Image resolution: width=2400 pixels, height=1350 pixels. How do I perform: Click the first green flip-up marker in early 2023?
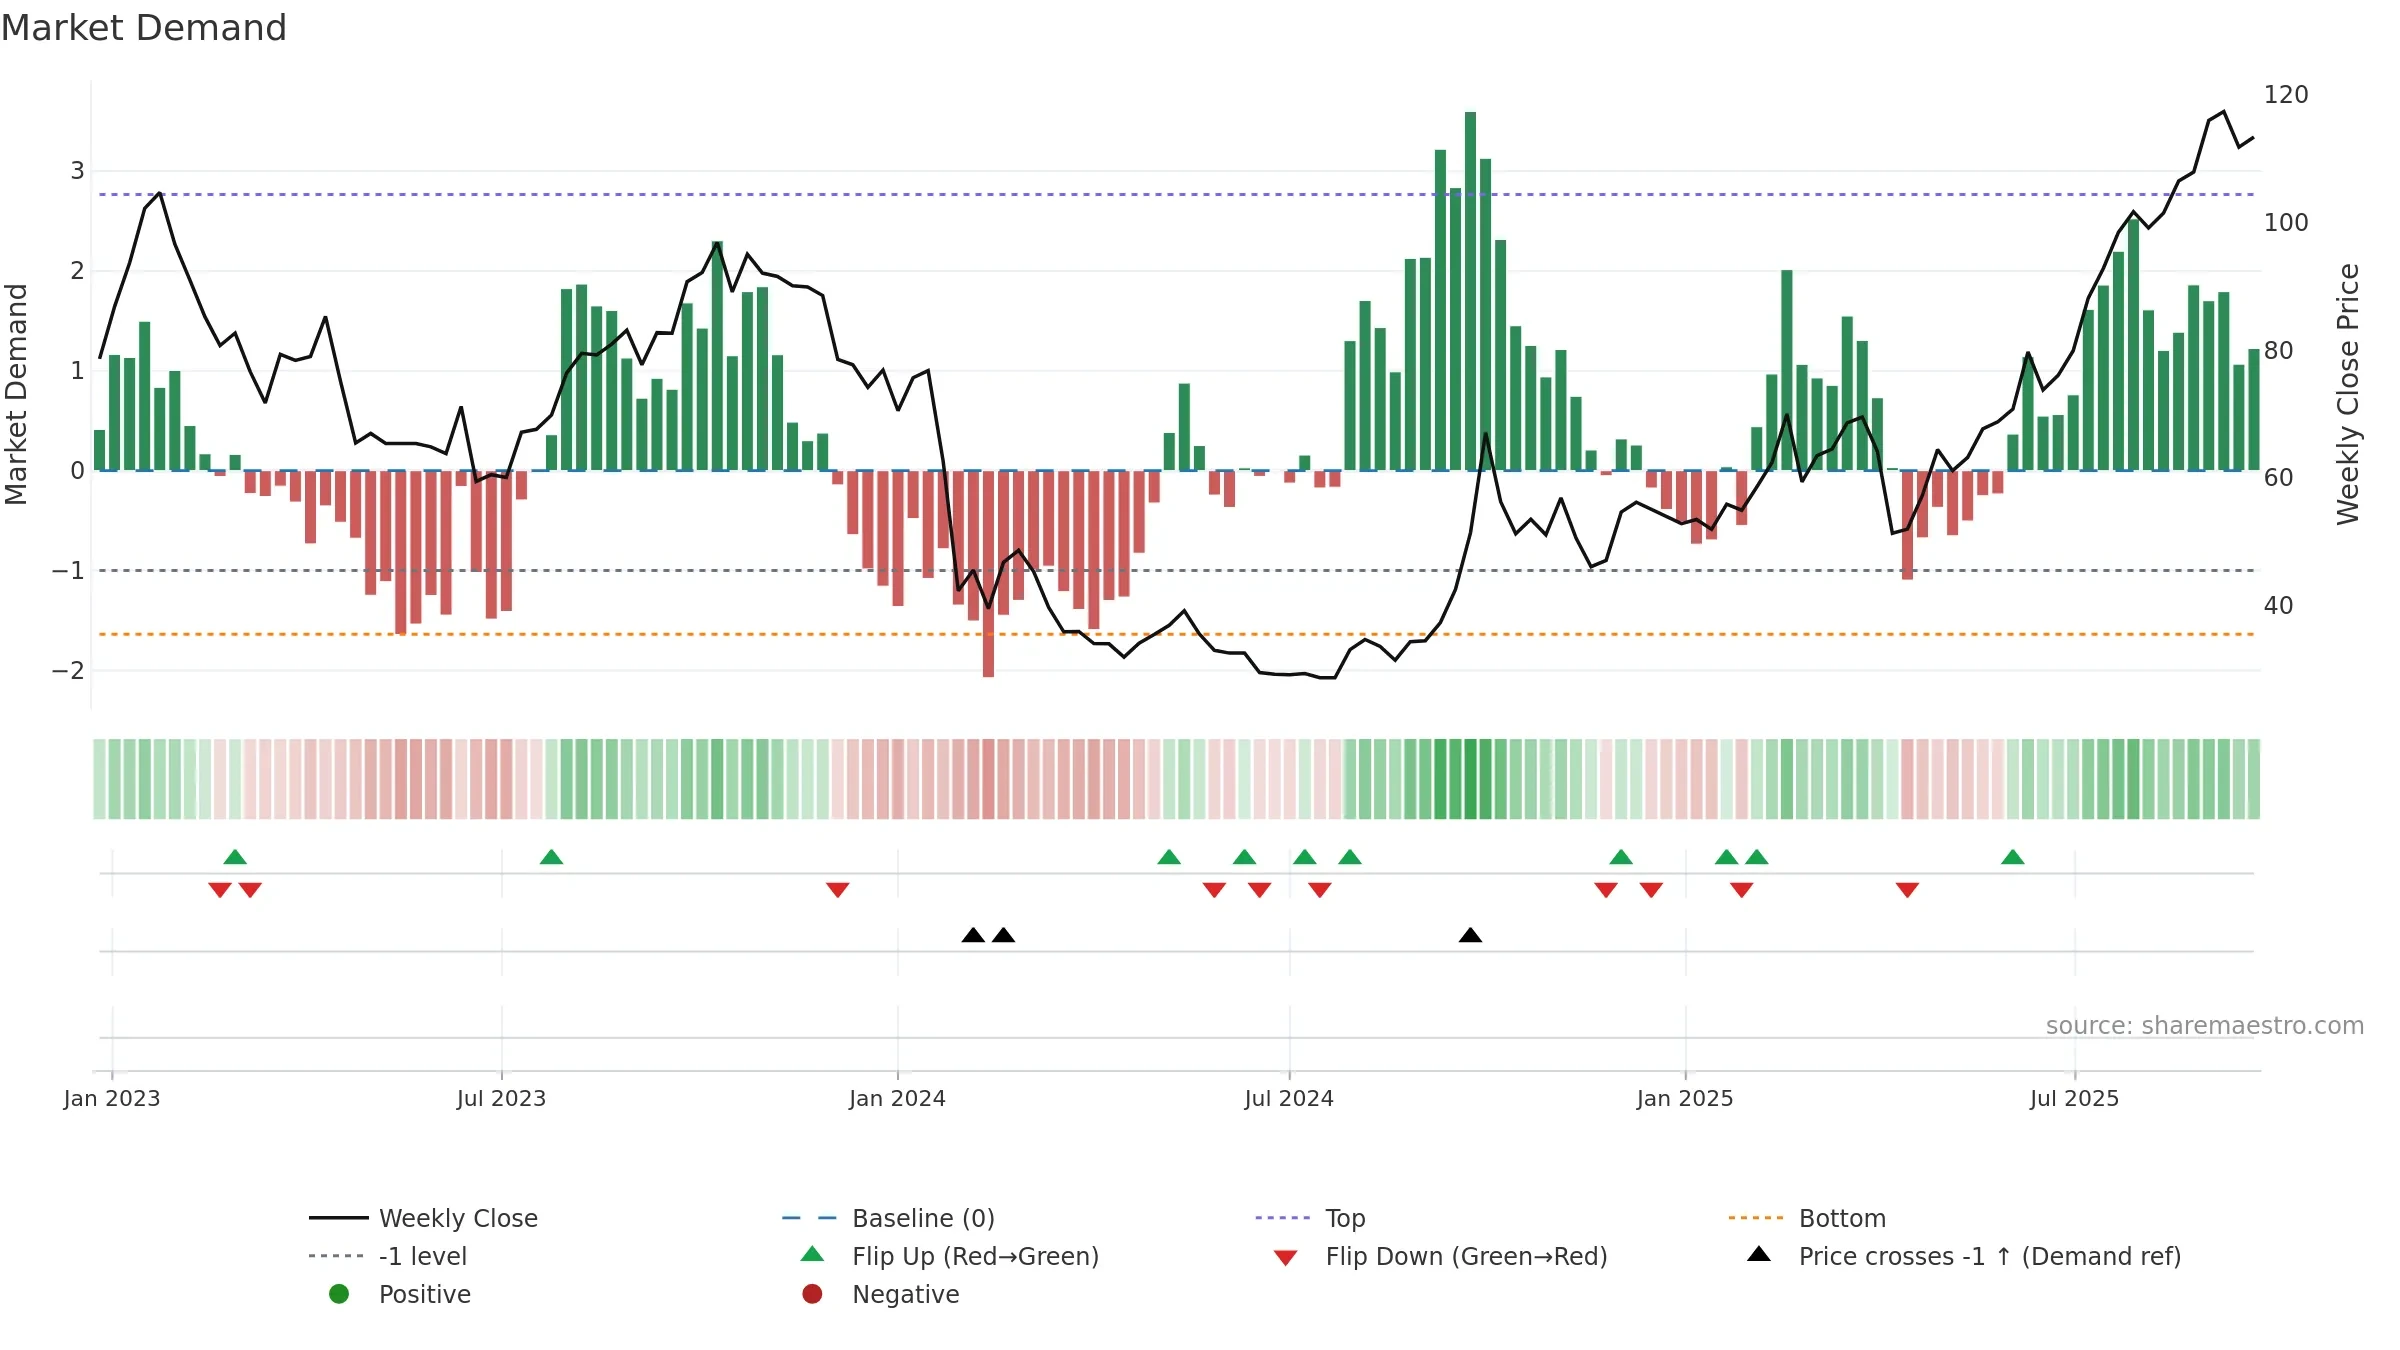235,857
